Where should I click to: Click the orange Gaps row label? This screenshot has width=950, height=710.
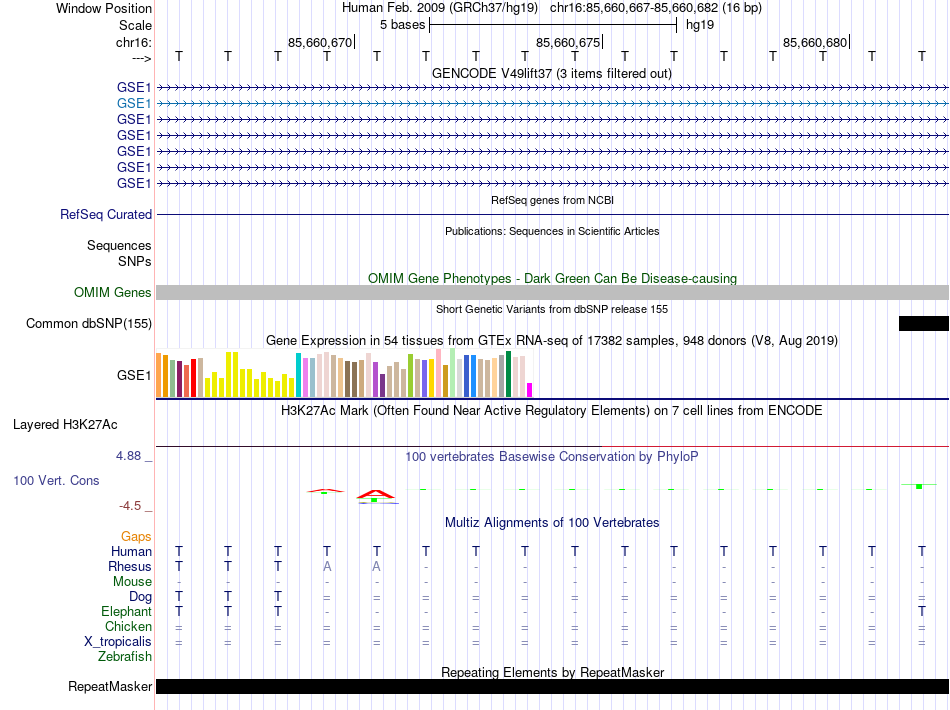click(x=136, y=536)
